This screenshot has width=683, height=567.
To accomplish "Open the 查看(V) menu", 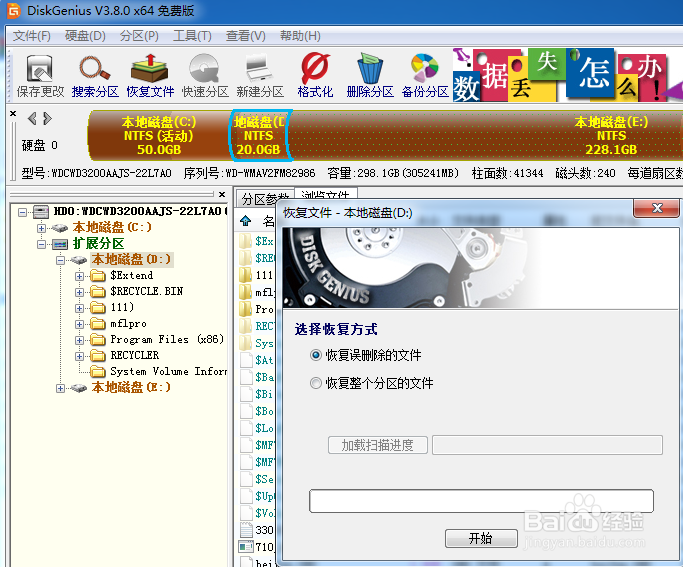I will point(246,36).
